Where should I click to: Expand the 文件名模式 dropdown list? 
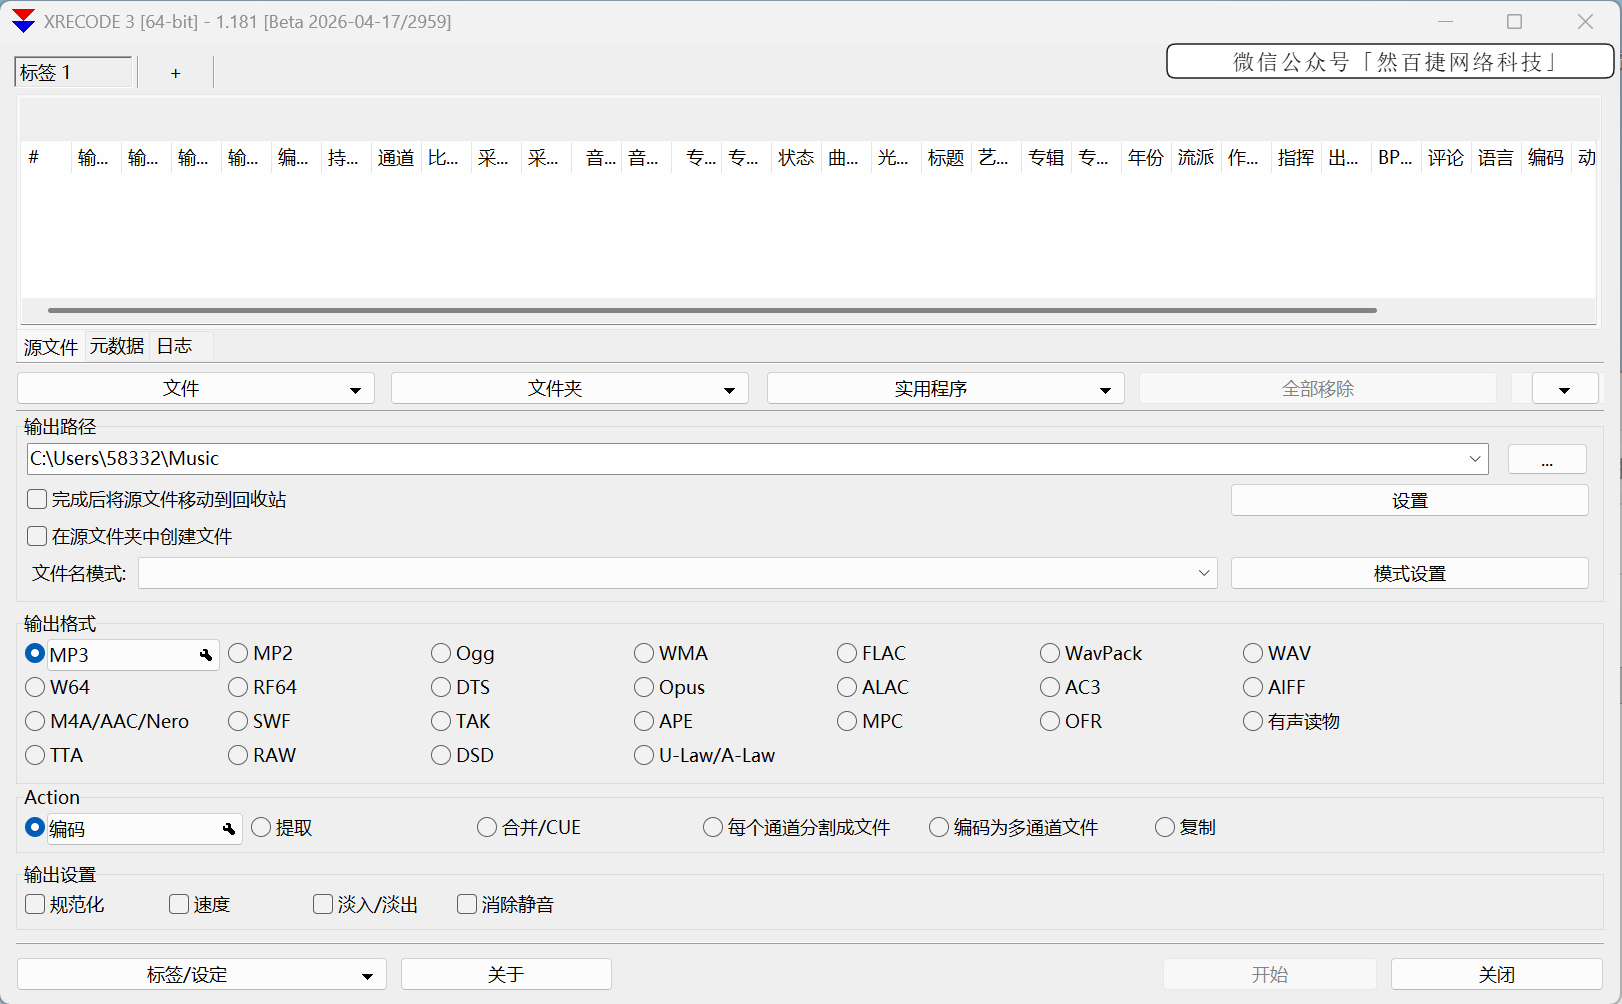1203,573
